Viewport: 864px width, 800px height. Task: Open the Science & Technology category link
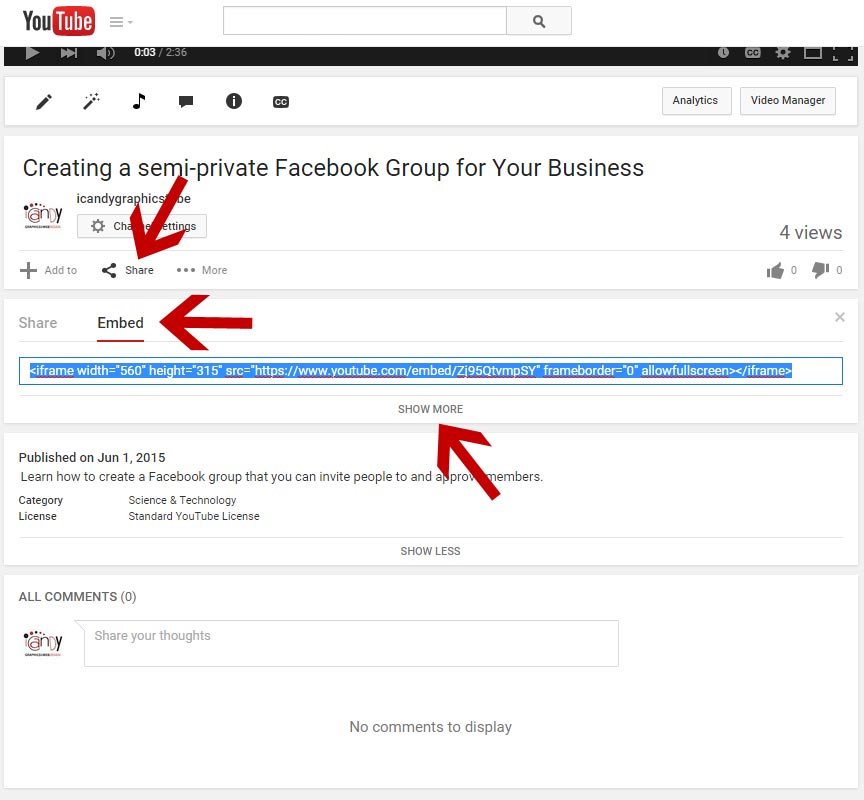point(182,500)
